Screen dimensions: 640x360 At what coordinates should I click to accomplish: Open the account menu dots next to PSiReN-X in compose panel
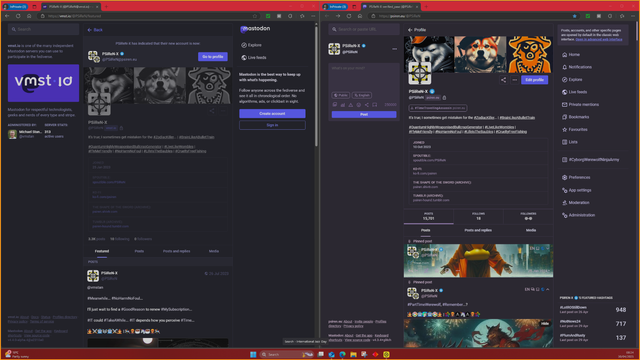[394, 49]
